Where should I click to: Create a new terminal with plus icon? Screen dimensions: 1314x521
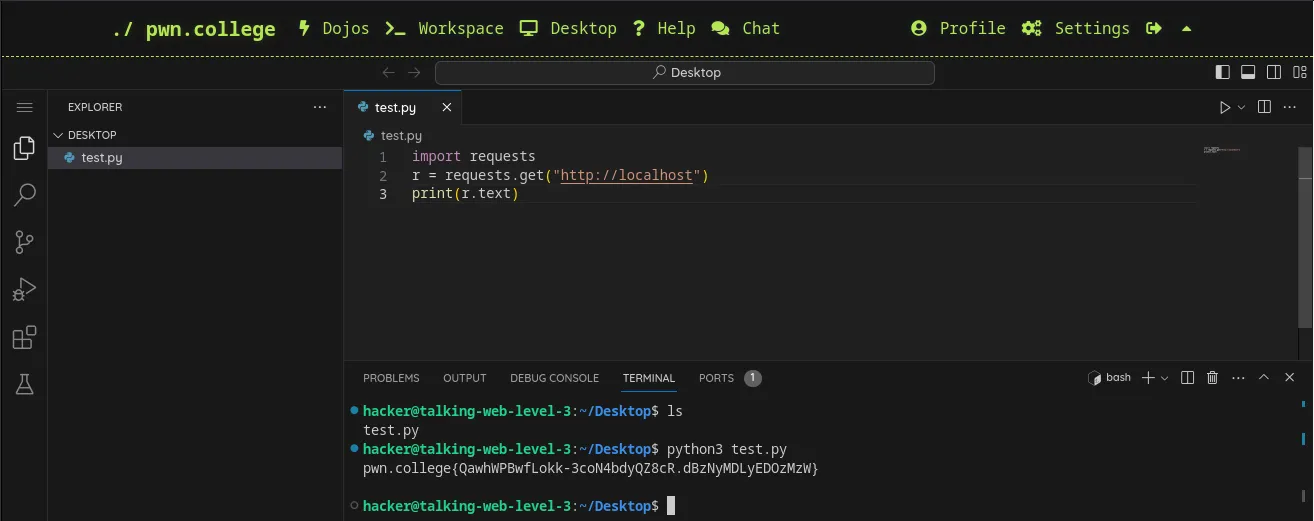click(1148, 377)
